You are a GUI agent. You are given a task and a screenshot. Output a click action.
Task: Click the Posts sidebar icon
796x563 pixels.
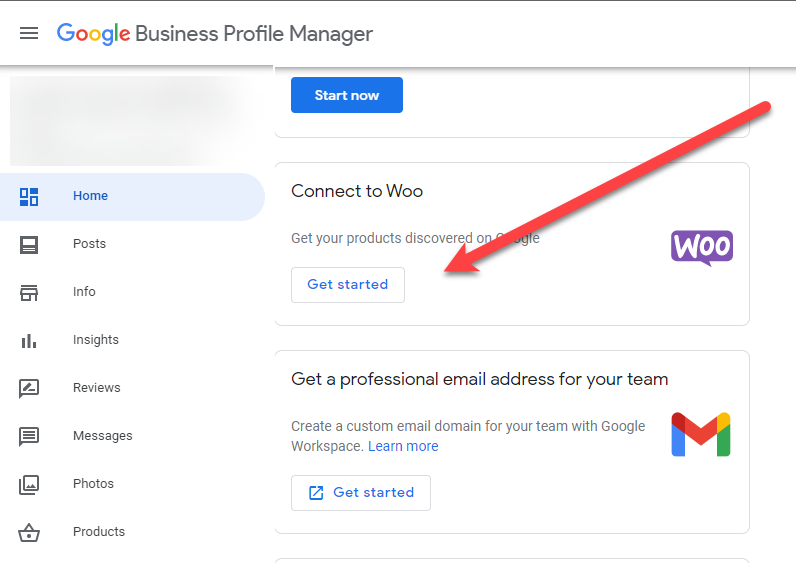pos(29,245)
